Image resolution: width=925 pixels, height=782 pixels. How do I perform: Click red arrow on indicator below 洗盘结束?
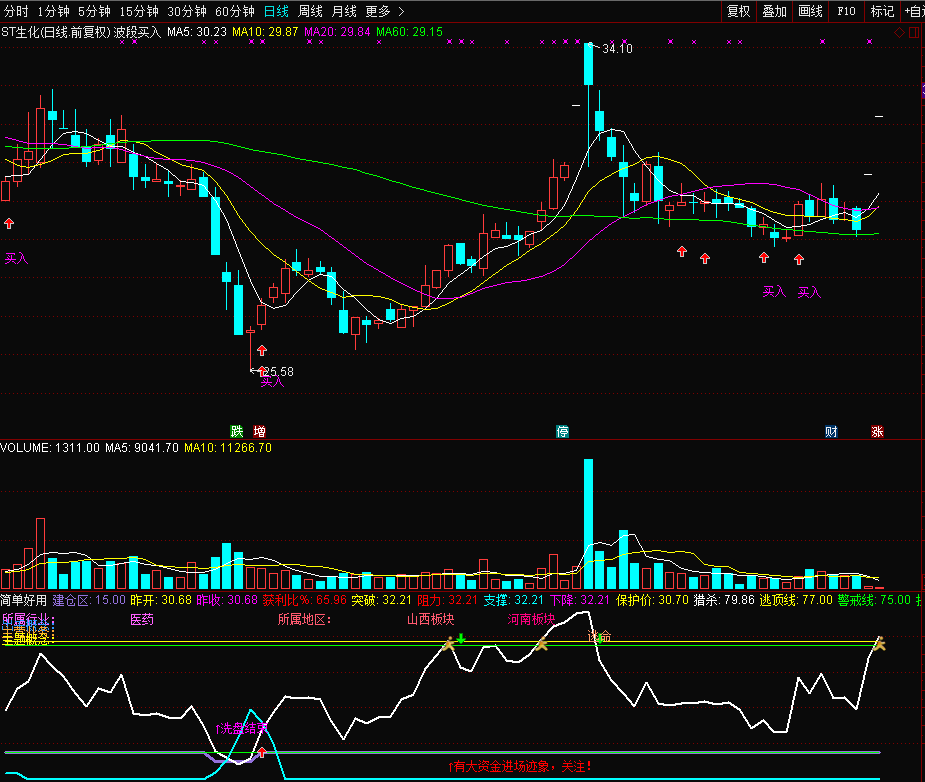pyautogui.click(x=262, y=753)
